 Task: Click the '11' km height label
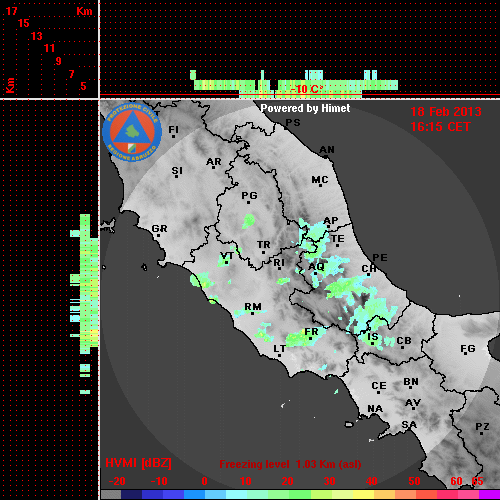49,48
